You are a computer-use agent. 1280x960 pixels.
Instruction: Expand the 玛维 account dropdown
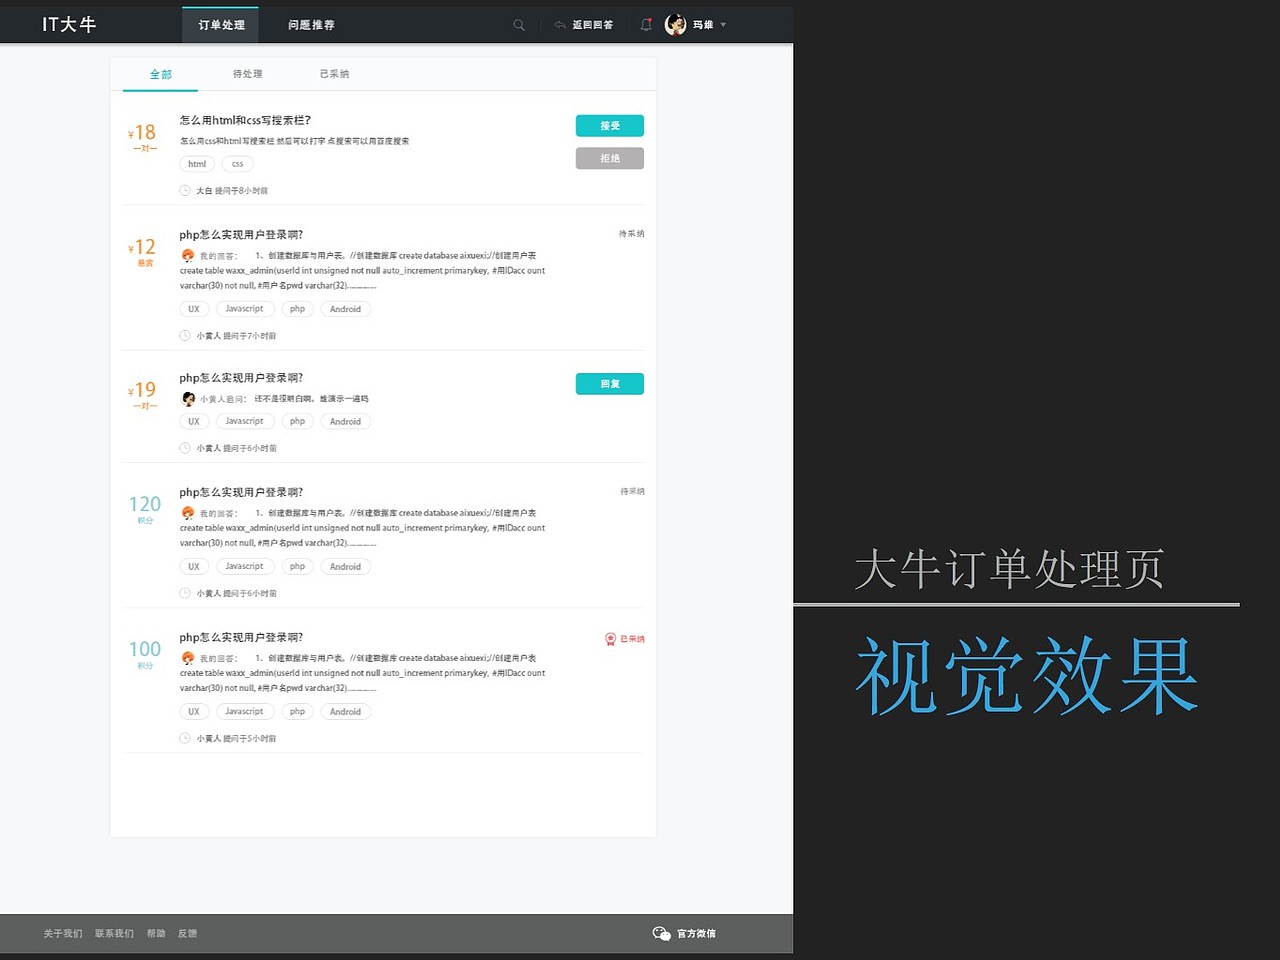723,24
